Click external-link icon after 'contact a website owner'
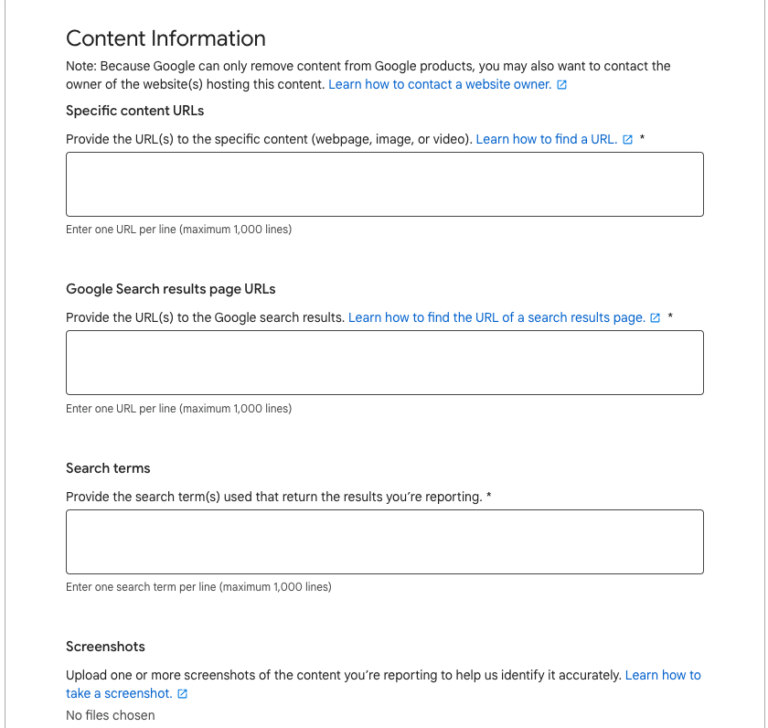Image resolution: width=768 pixels, height=728 pixels. tap(562, 85)
